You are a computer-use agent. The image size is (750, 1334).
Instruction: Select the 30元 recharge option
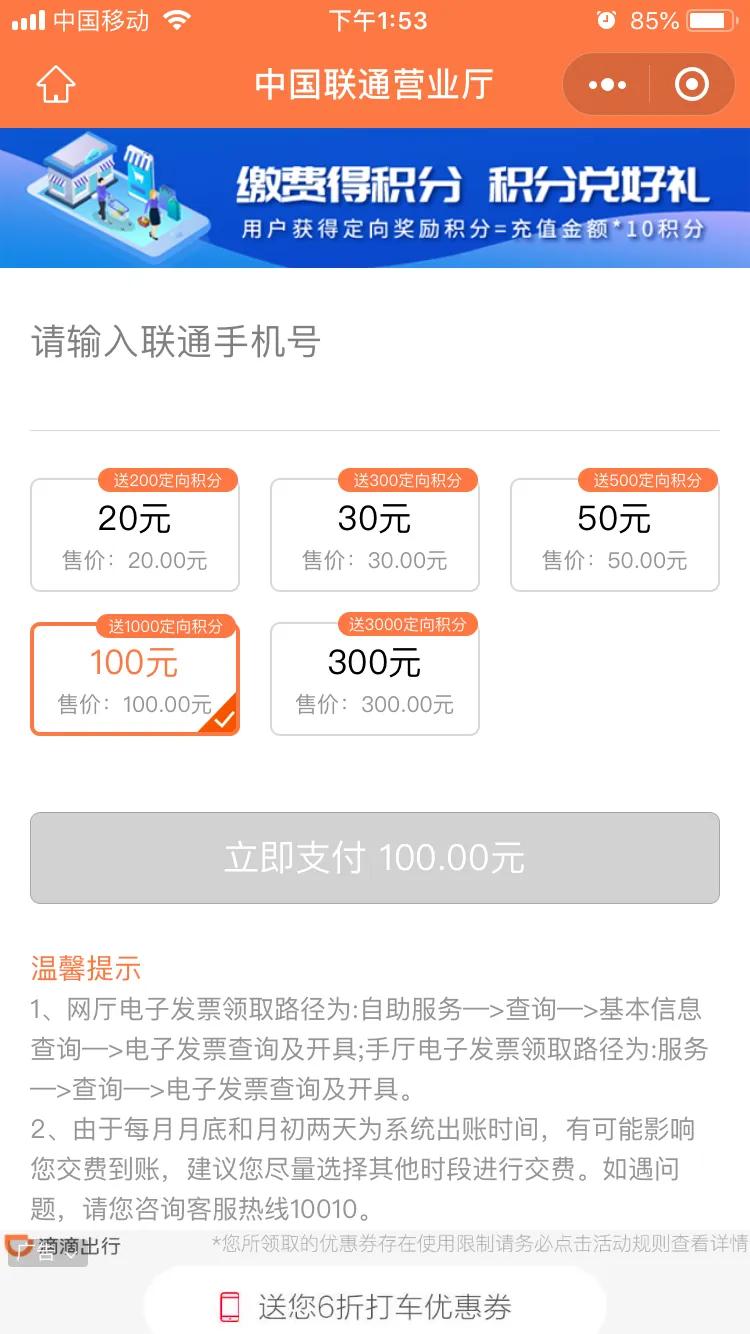point(375,533)
